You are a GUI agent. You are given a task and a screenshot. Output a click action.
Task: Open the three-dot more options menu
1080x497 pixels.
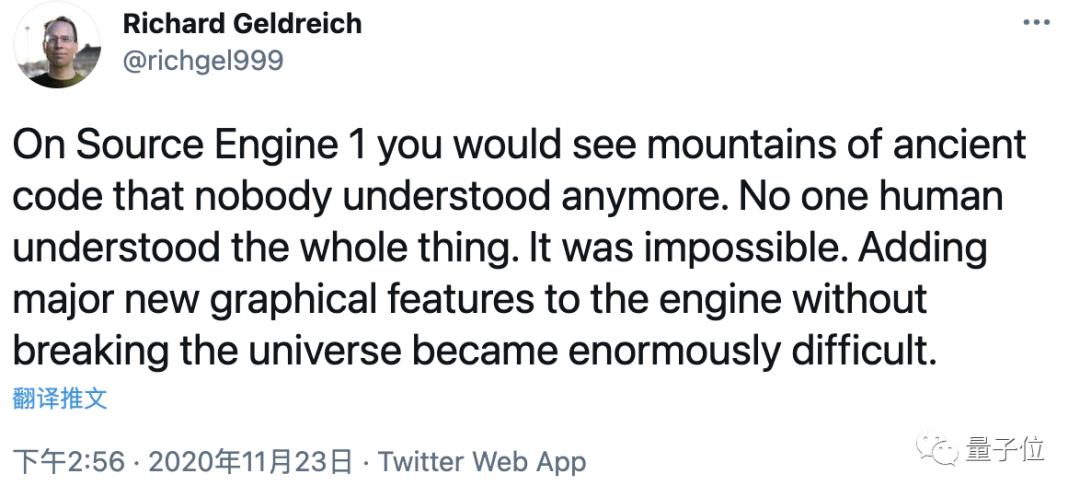click(x=1036, y=23)
